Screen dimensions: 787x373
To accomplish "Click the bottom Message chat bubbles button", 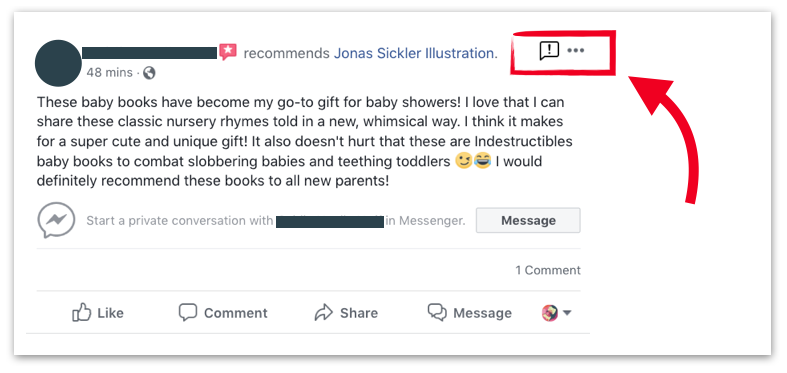I will point(470,313).
